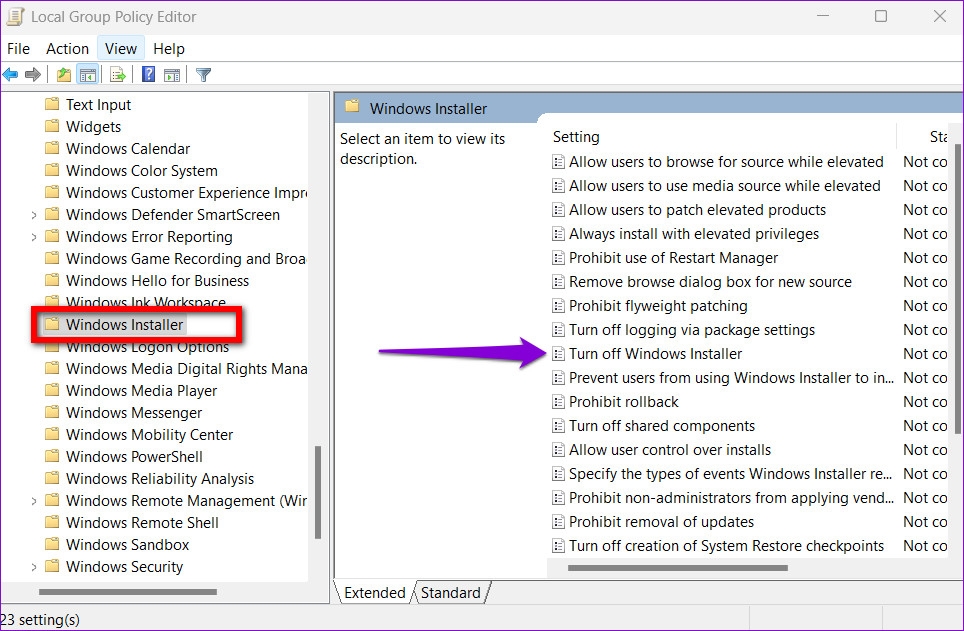The width and height of the screenshot is (964, 631).
Task: Click the policy icon for Turn off shared components
Action: tap(558, 426)
